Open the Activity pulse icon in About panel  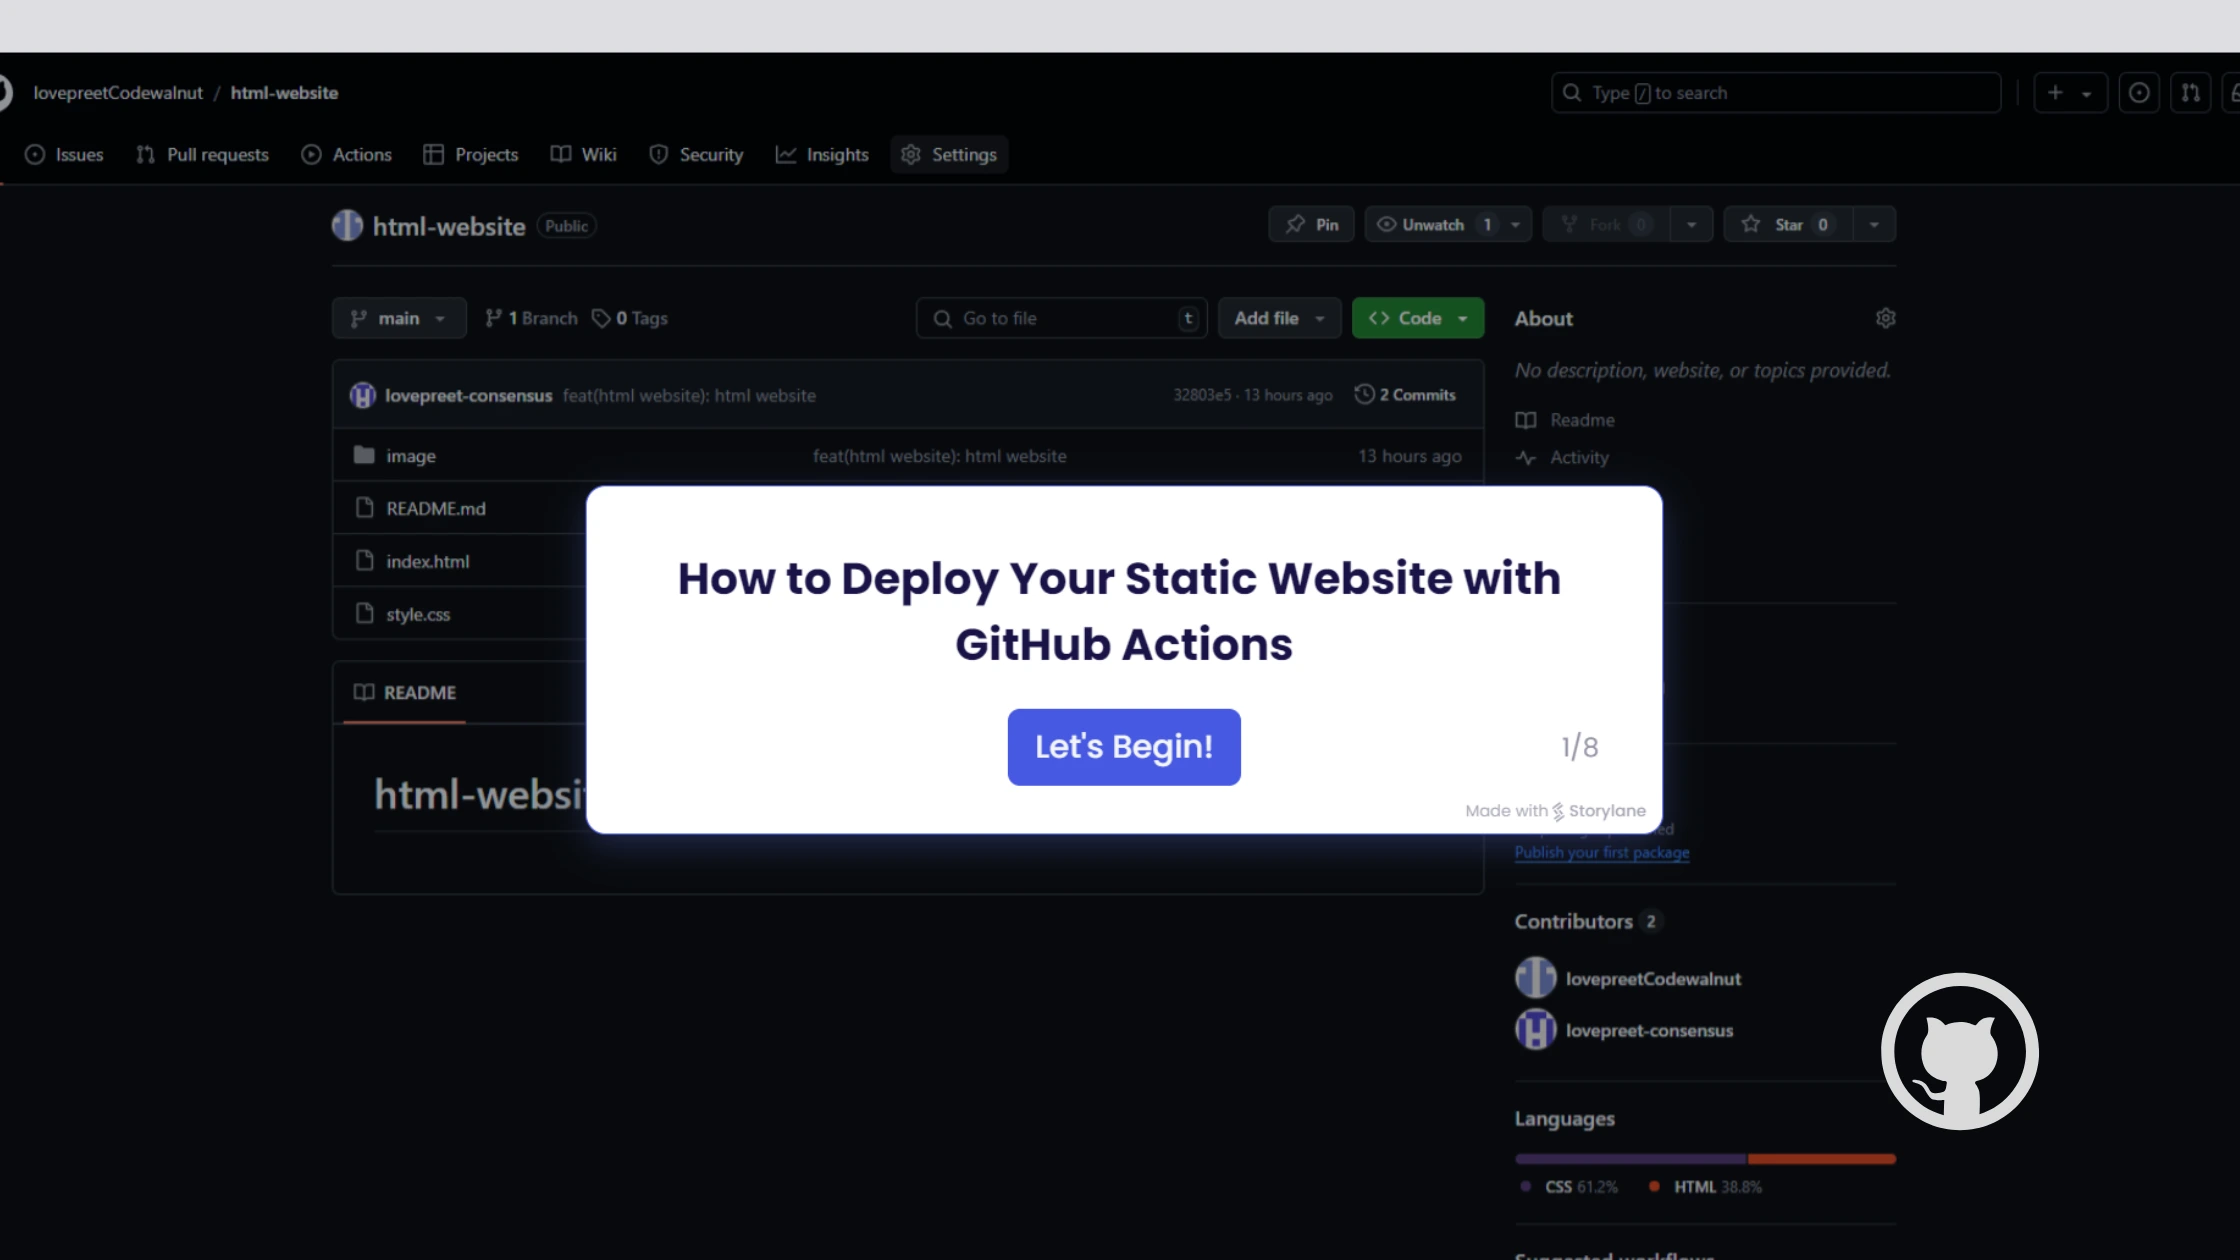pos(1526,457)
